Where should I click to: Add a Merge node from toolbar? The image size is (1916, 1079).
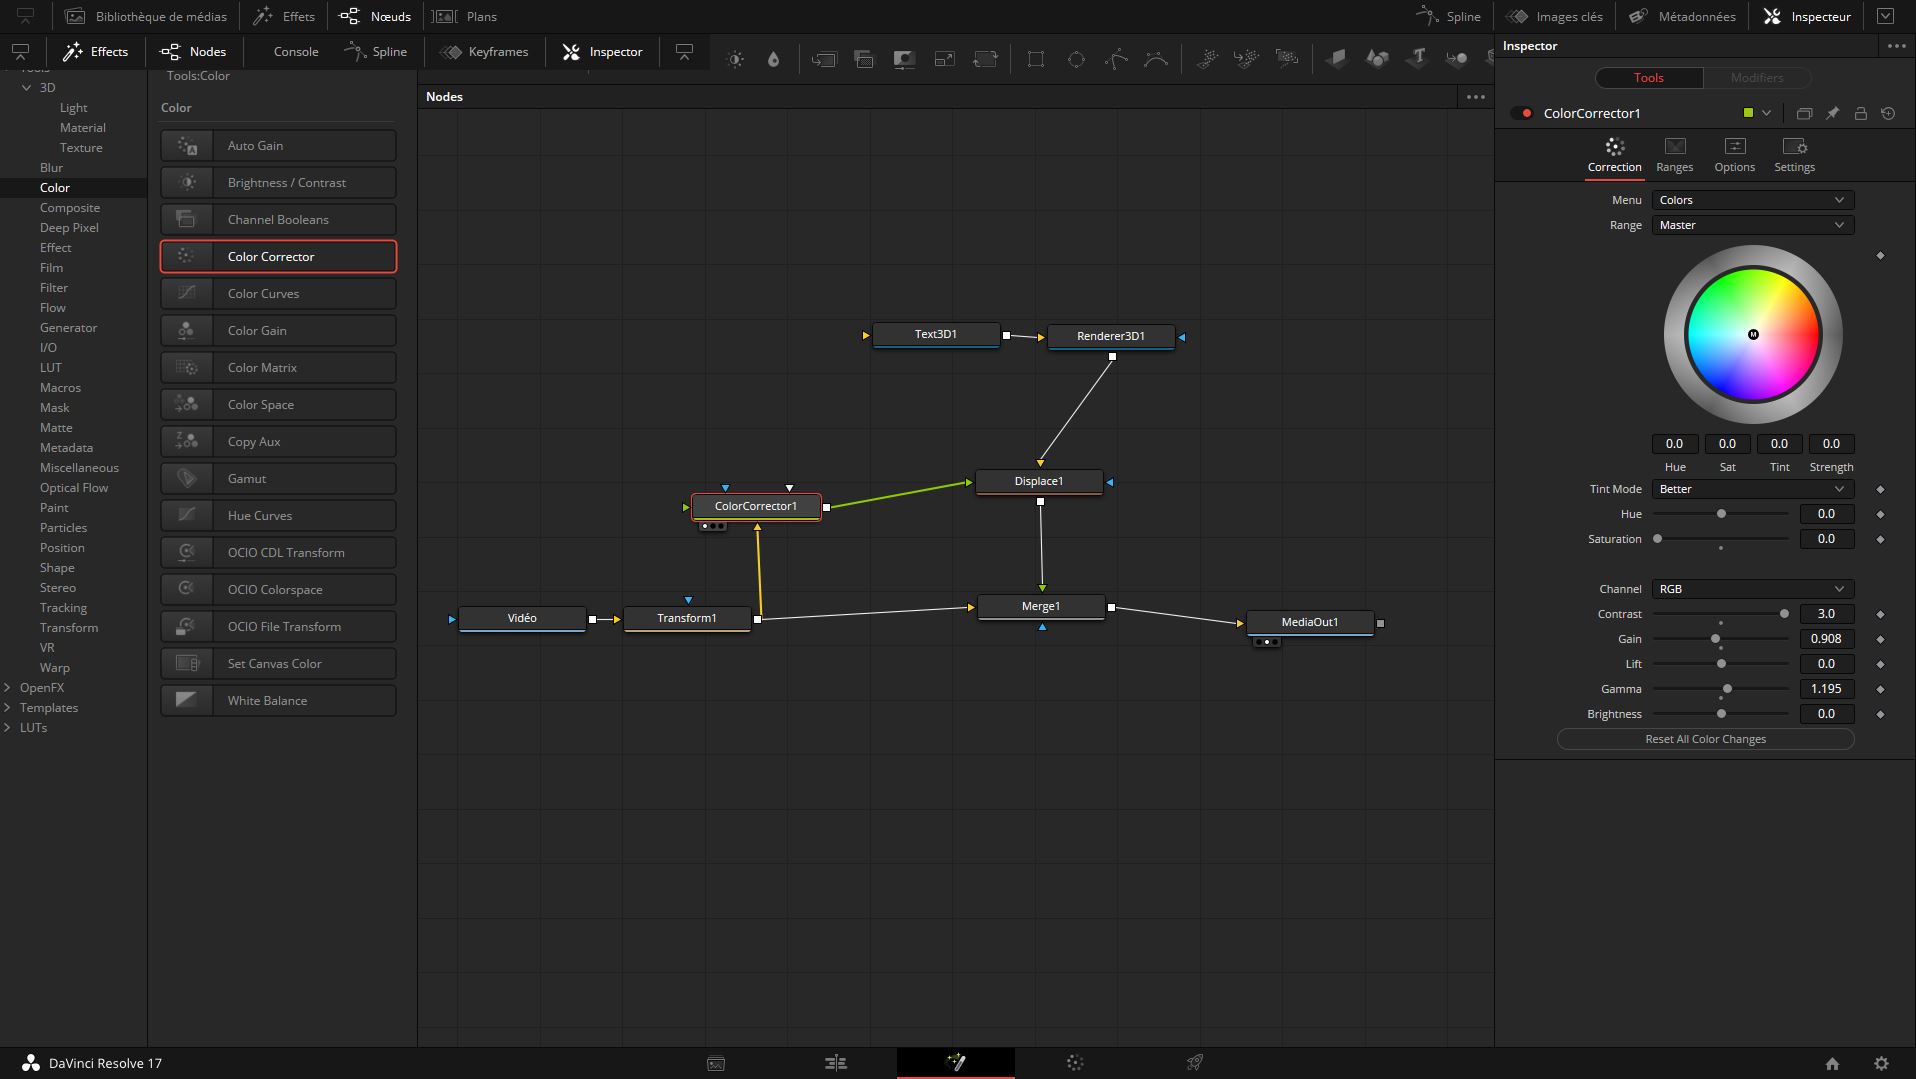(824, 59)
